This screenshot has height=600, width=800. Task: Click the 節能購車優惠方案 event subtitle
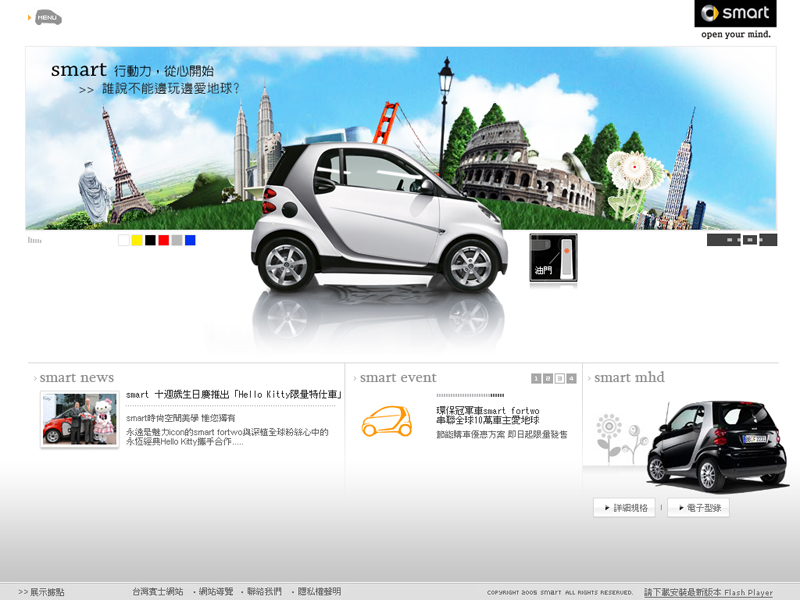pos(502,435)
